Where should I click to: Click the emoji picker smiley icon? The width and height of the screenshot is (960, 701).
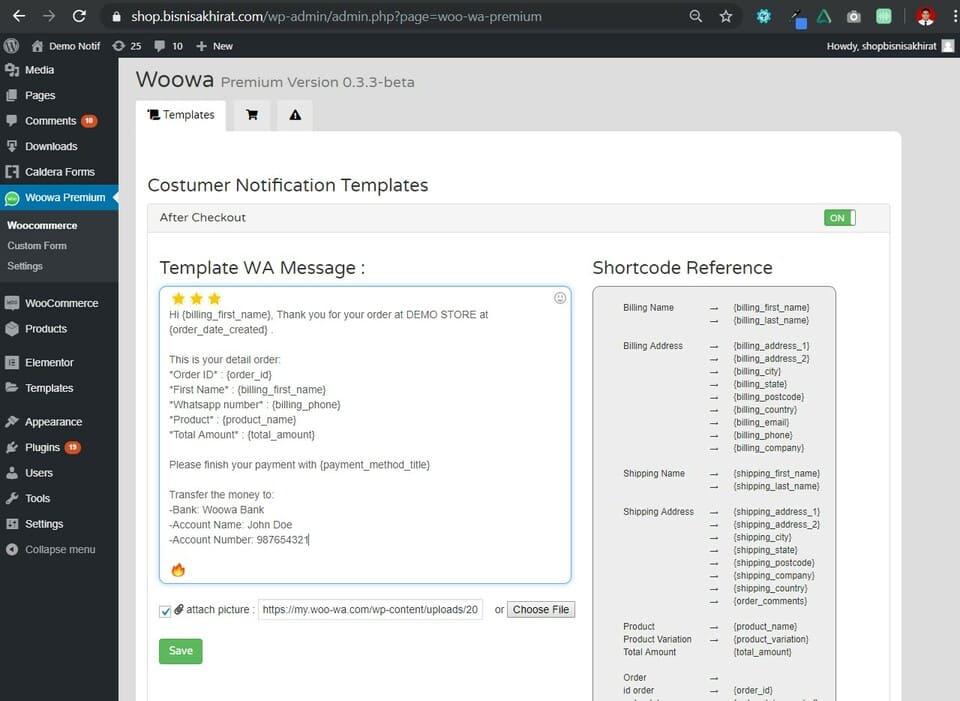pyautogui.click(x=560, y=298)
